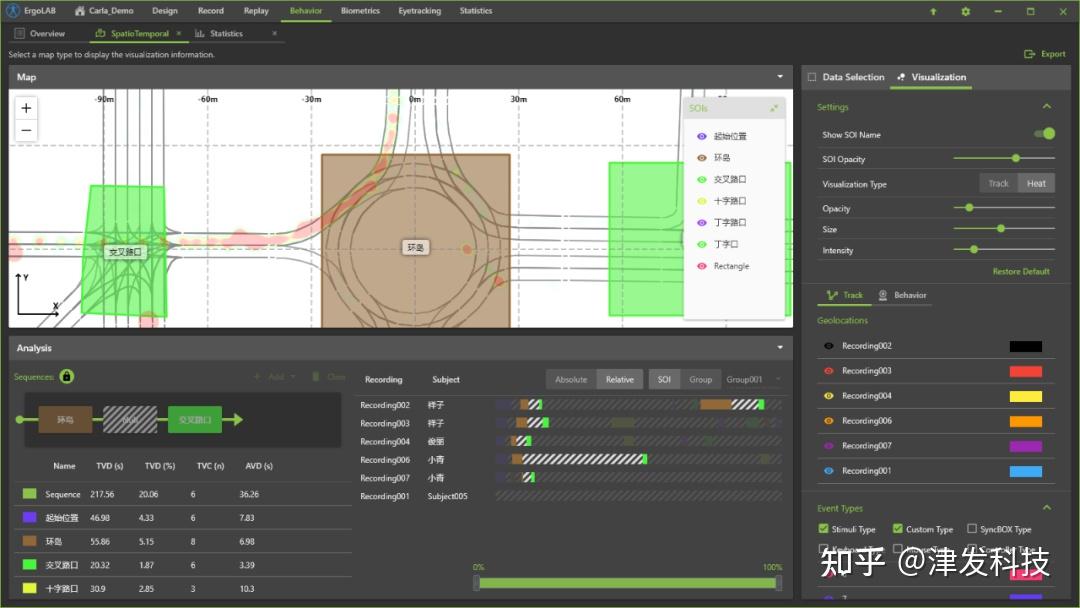Collapse the Settings section
The image size is (1080, 608).
pyautogui.click(x=1047, y=107)
